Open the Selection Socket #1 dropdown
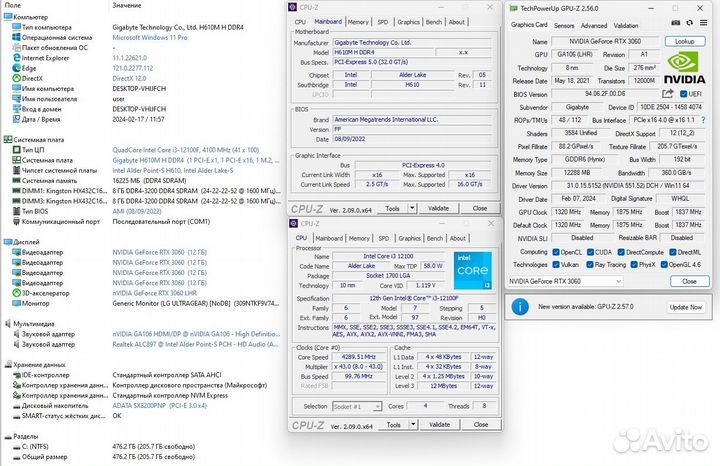This screenshot has height=466, width=720. tap(357, 407)
